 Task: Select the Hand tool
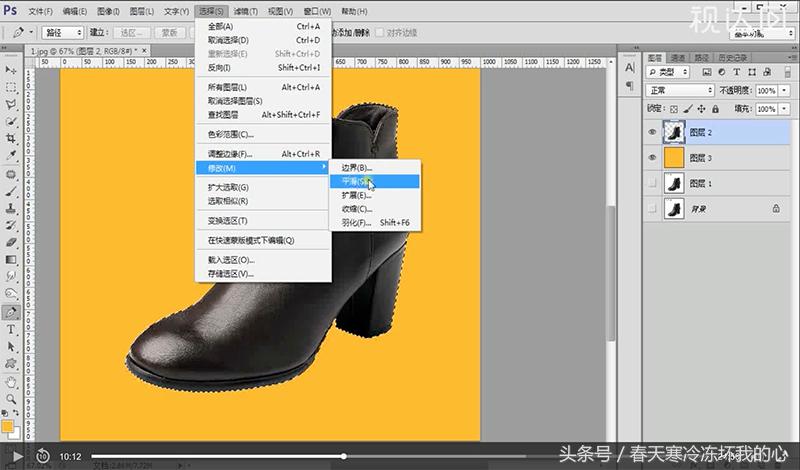[11, 382]
